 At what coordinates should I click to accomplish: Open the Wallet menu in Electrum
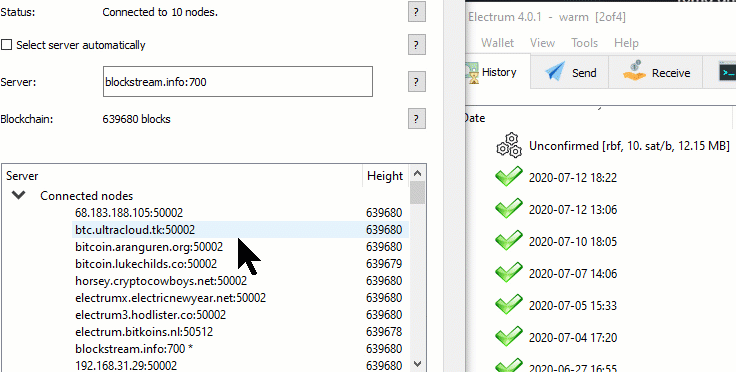[x=497, y=43]
